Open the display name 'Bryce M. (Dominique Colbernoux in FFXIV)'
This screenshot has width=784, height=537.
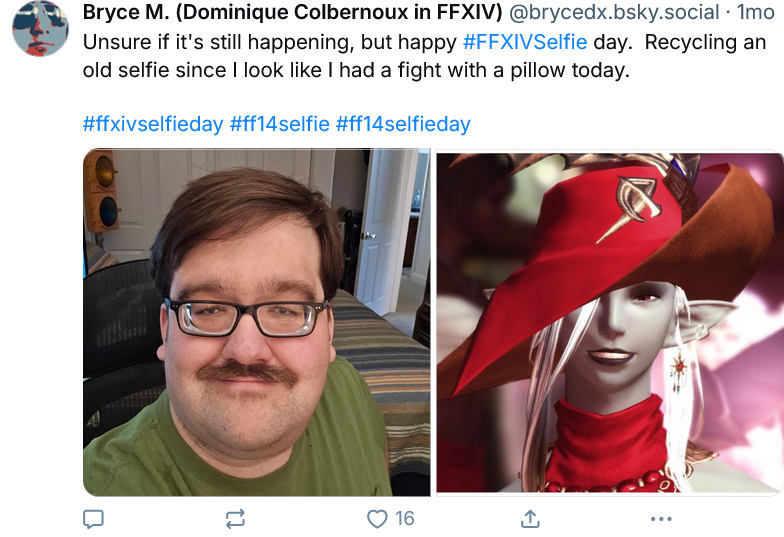coord(292,12)
